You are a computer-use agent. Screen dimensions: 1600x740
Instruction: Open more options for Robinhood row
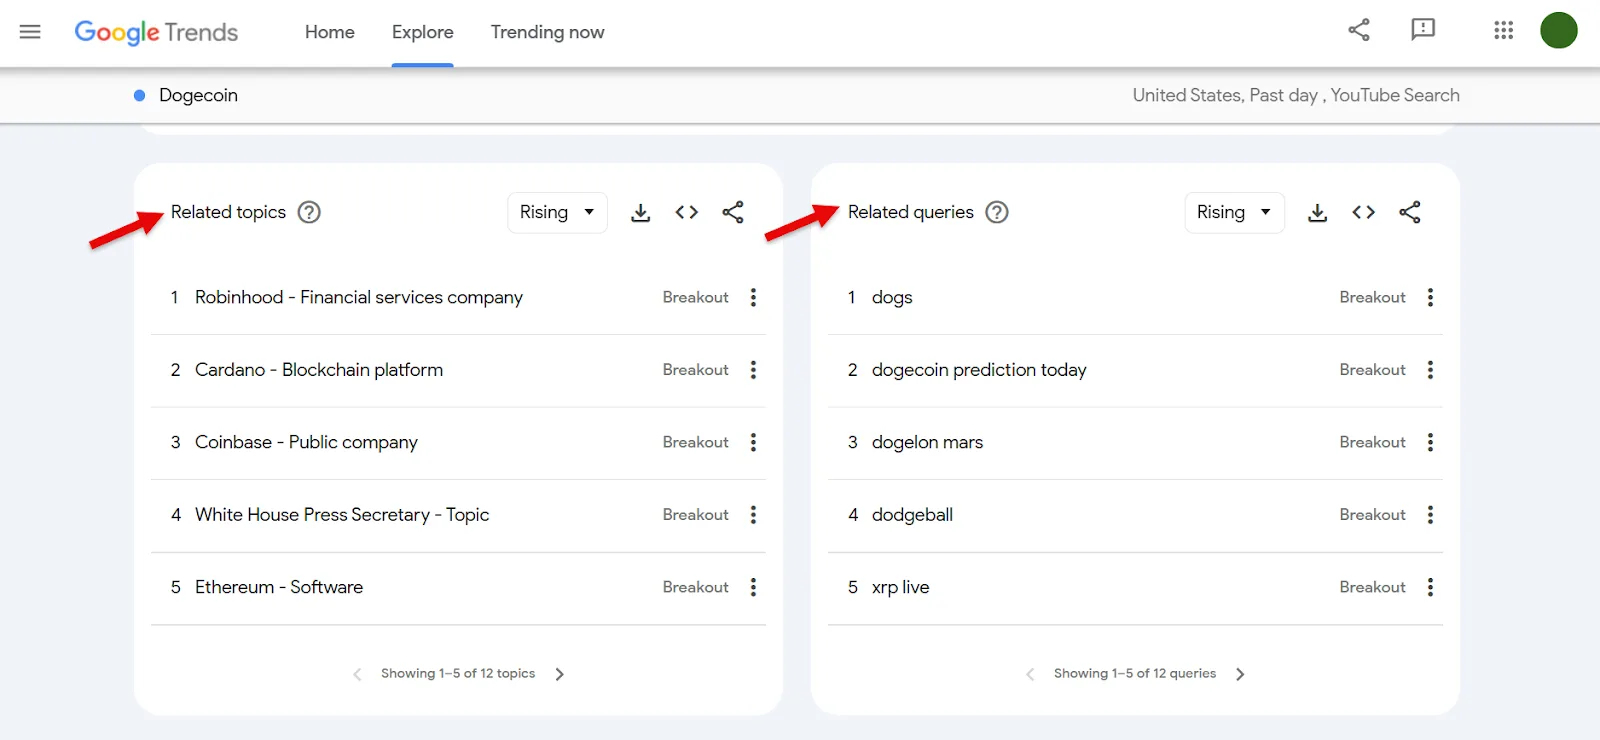coord(754,297)
